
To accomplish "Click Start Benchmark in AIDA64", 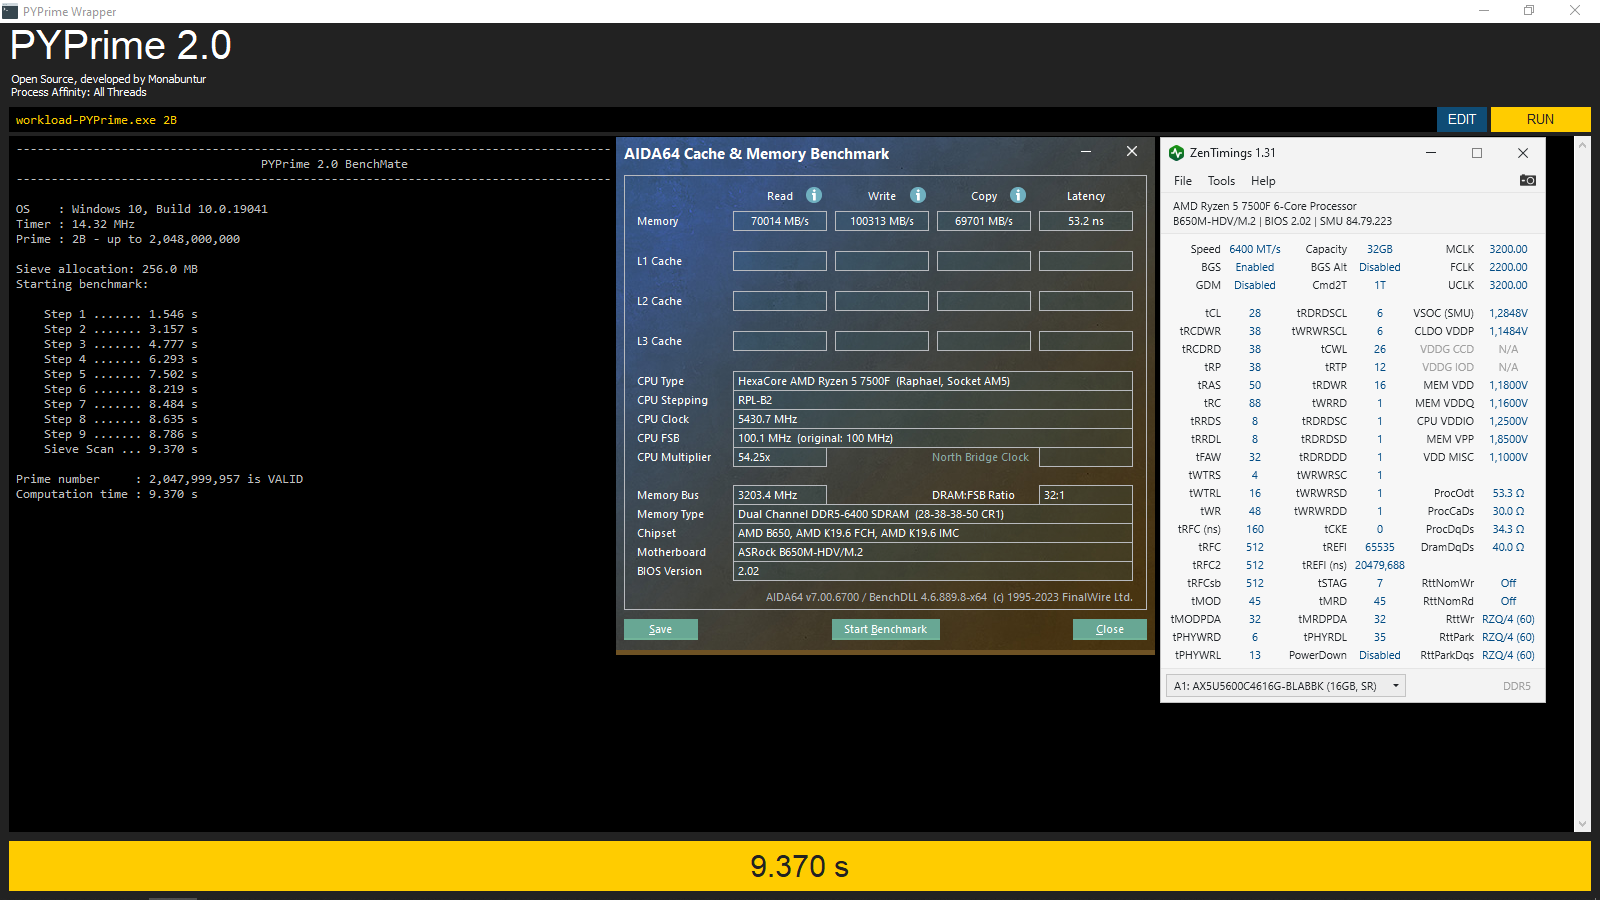I will (x=885, y=629).
